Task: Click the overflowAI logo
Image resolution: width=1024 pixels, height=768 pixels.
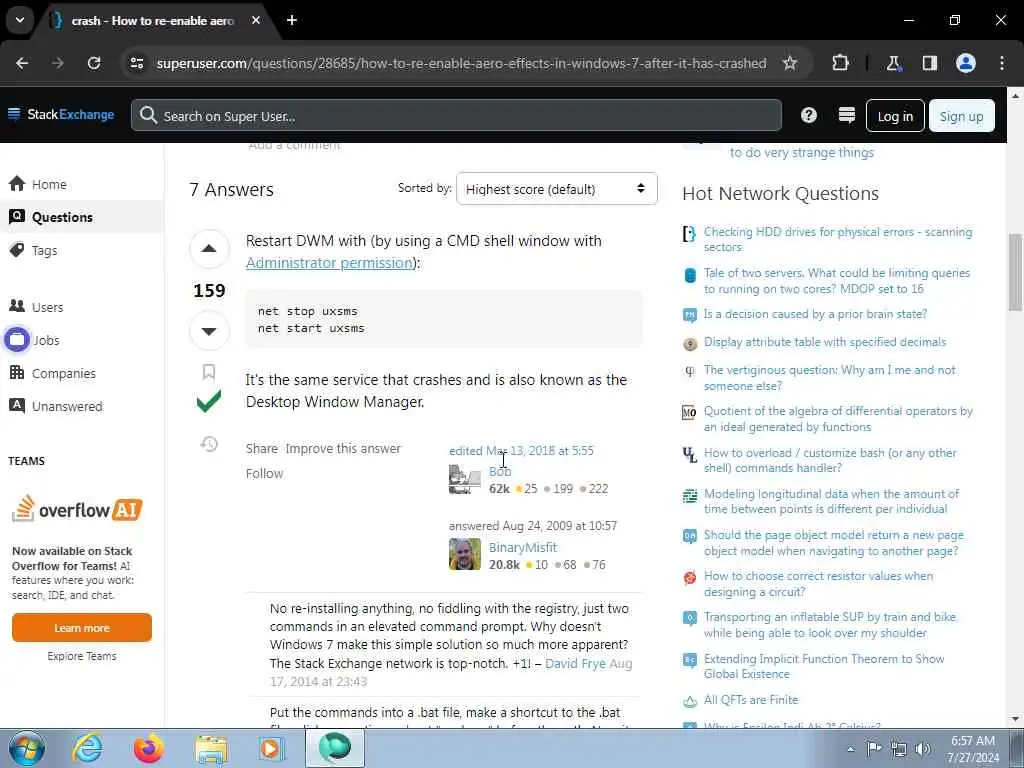Action: [78, 509]
